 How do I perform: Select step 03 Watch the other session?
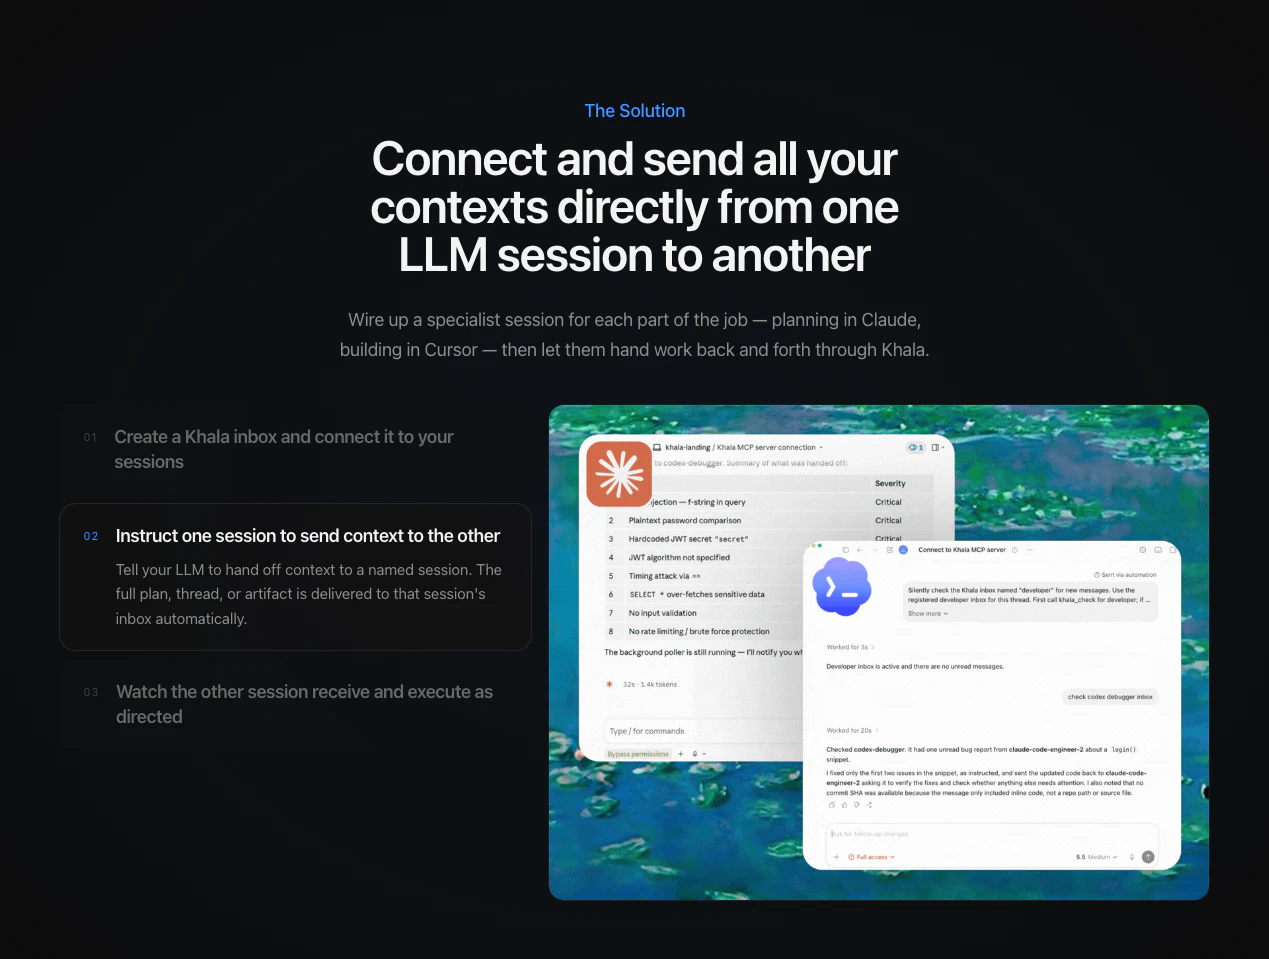pyautogui.click(x=295, y=704)
